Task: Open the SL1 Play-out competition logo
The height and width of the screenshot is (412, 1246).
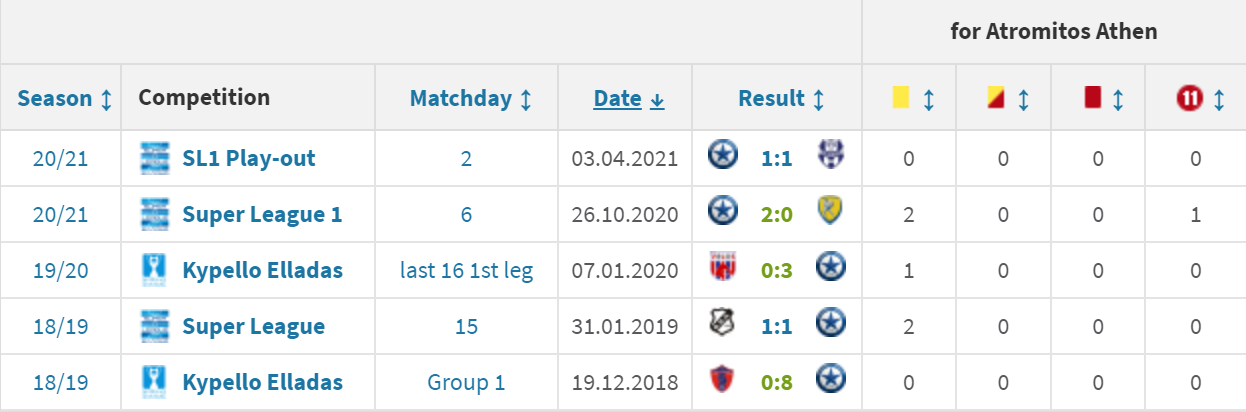Action: point(154,158)
